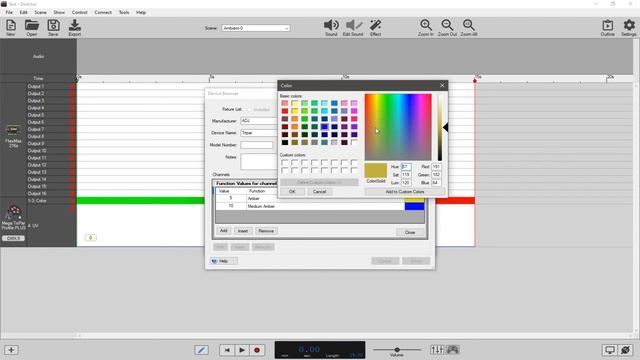Click the Effect magic wand icon
The height and width of the screenshot is (360, 640).
(376, 25)
